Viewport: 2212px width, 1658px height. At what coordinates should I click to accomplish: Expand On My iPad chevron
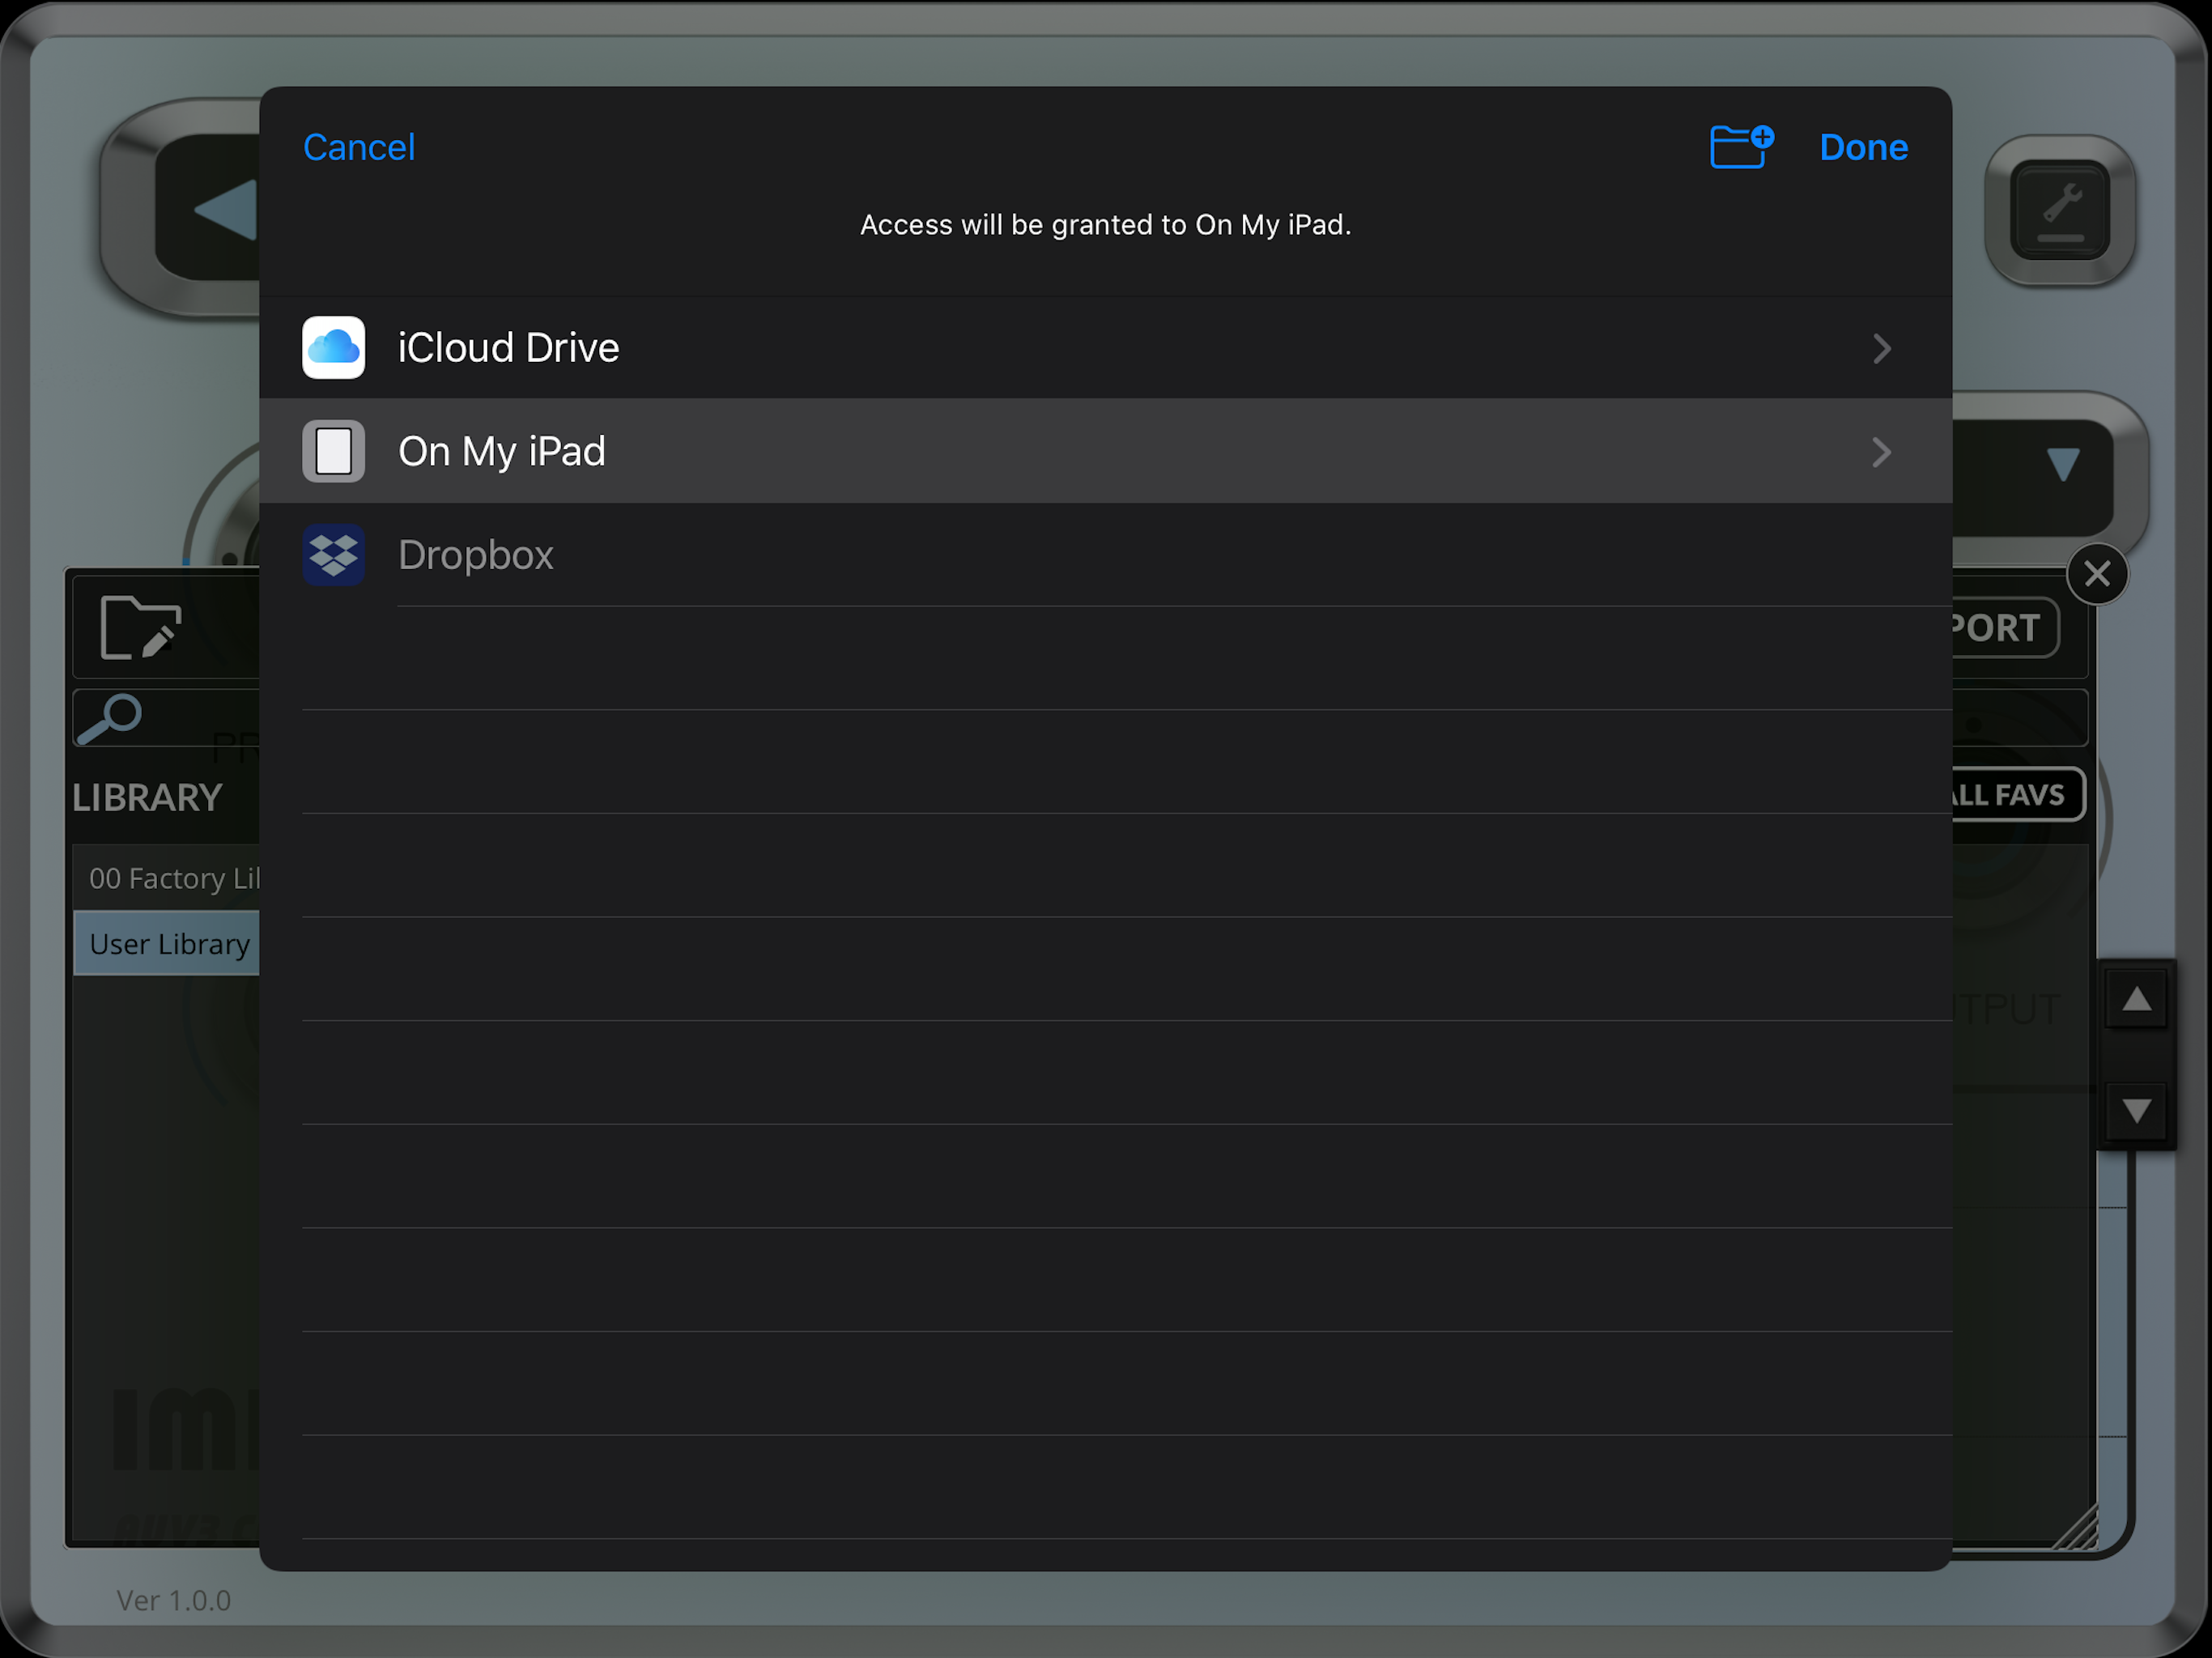click(1881, 452)
